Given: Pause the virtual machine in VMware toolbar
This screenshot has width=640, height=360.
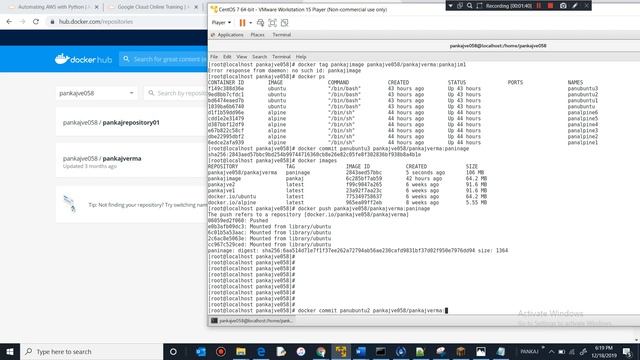Looking at the screenshot, I should pyautogui.click(x=242, y=23).
